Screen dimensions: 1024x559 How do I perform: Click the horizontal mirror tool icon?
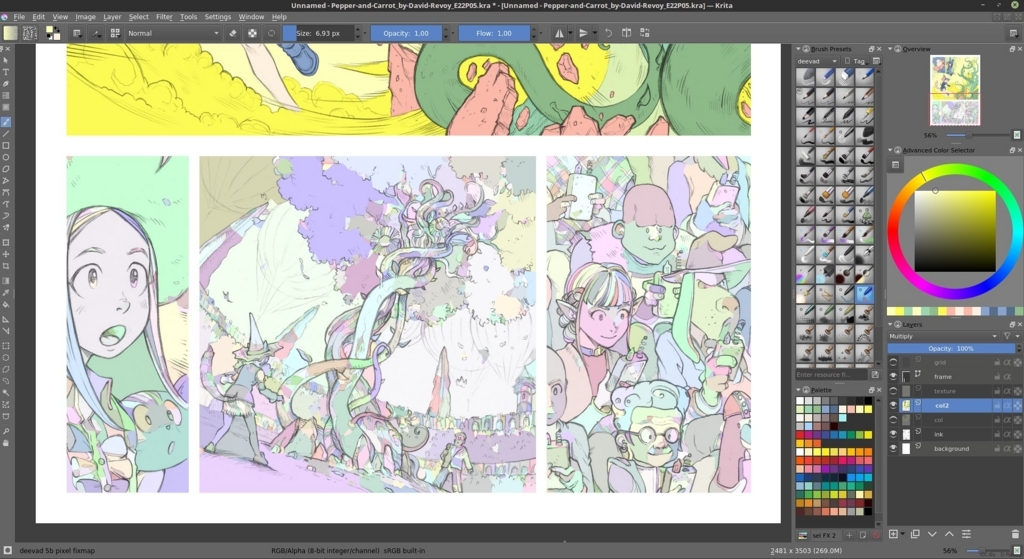(559, 33)
